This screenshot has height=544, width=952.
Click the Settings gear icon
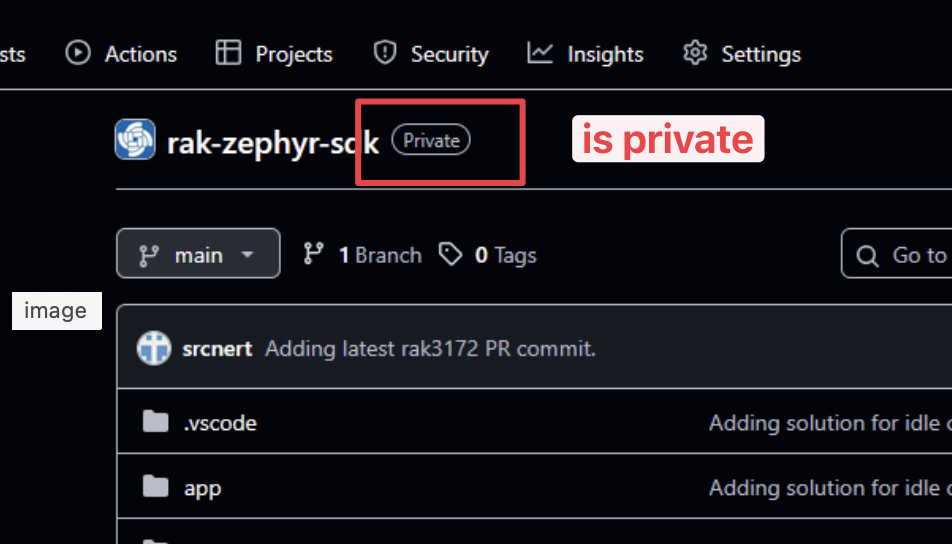695,53
